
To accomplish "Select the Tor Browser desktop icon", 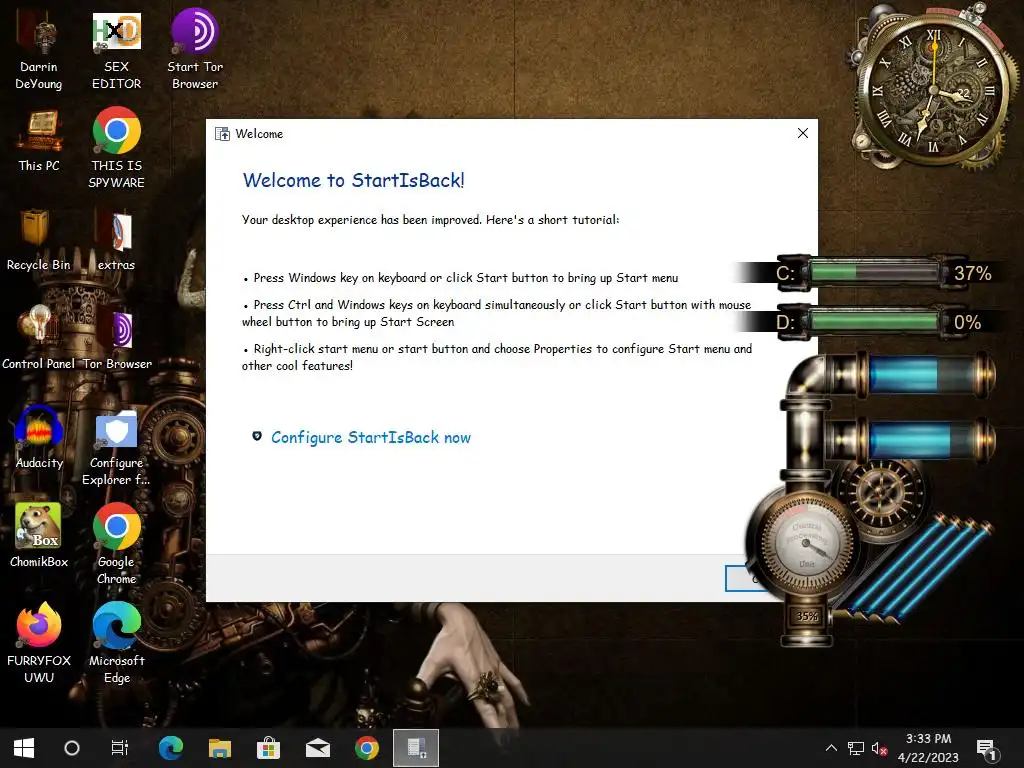I will coord(117,339).
